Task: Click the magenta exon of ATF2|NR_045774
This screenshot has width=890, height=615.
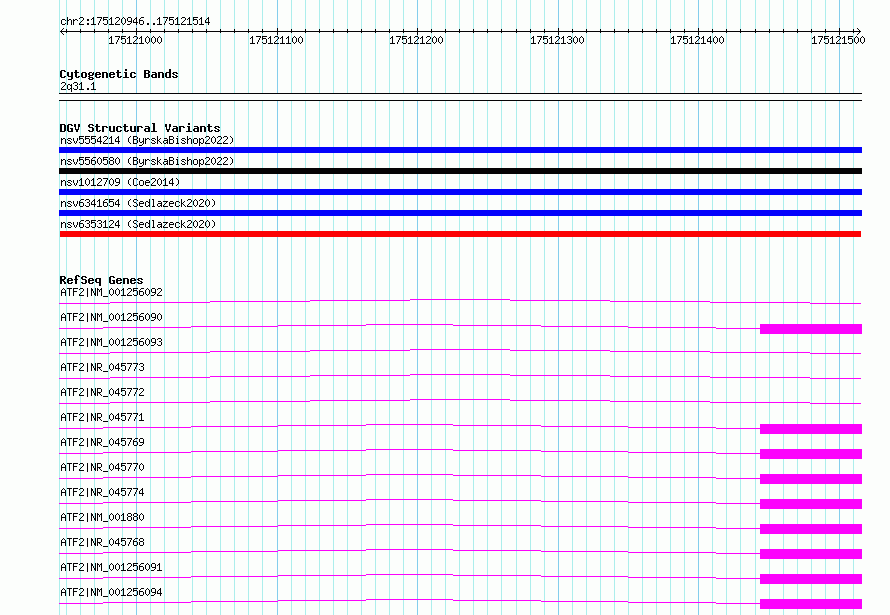Action: coord(811,504)
